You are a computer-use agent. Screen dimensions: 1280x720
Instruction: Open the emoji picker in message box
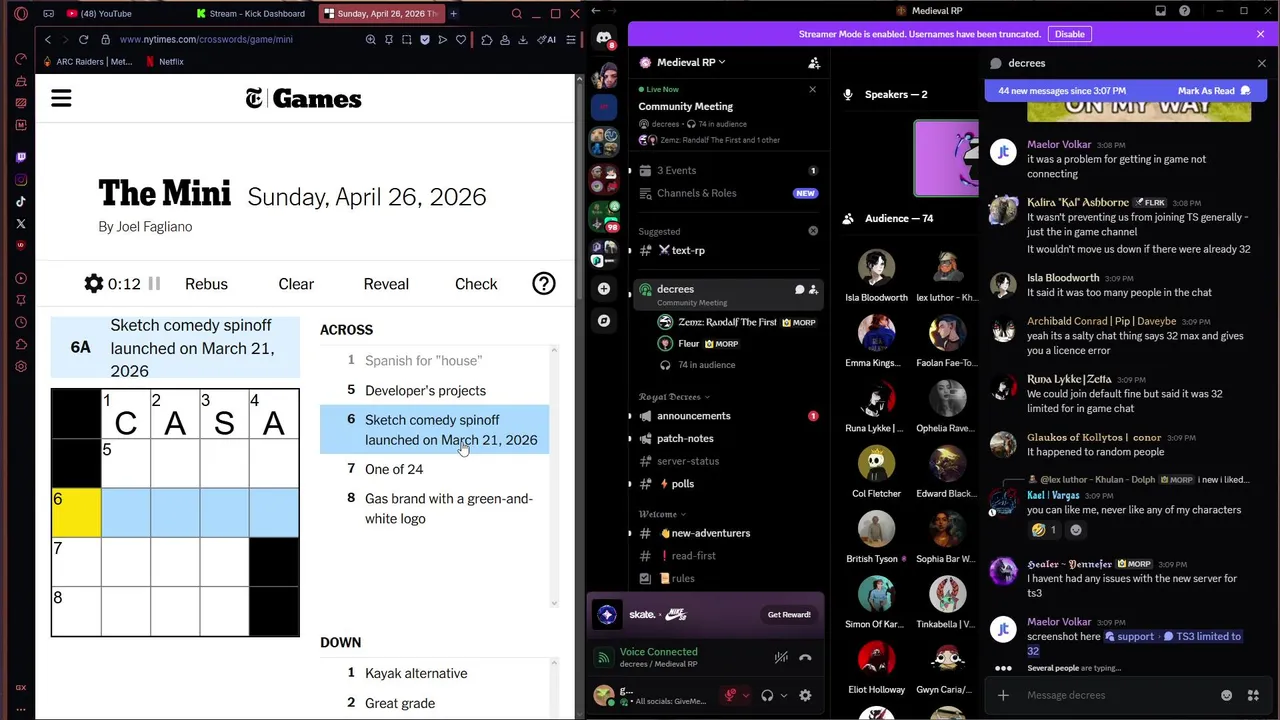(x=1226, y=695)
